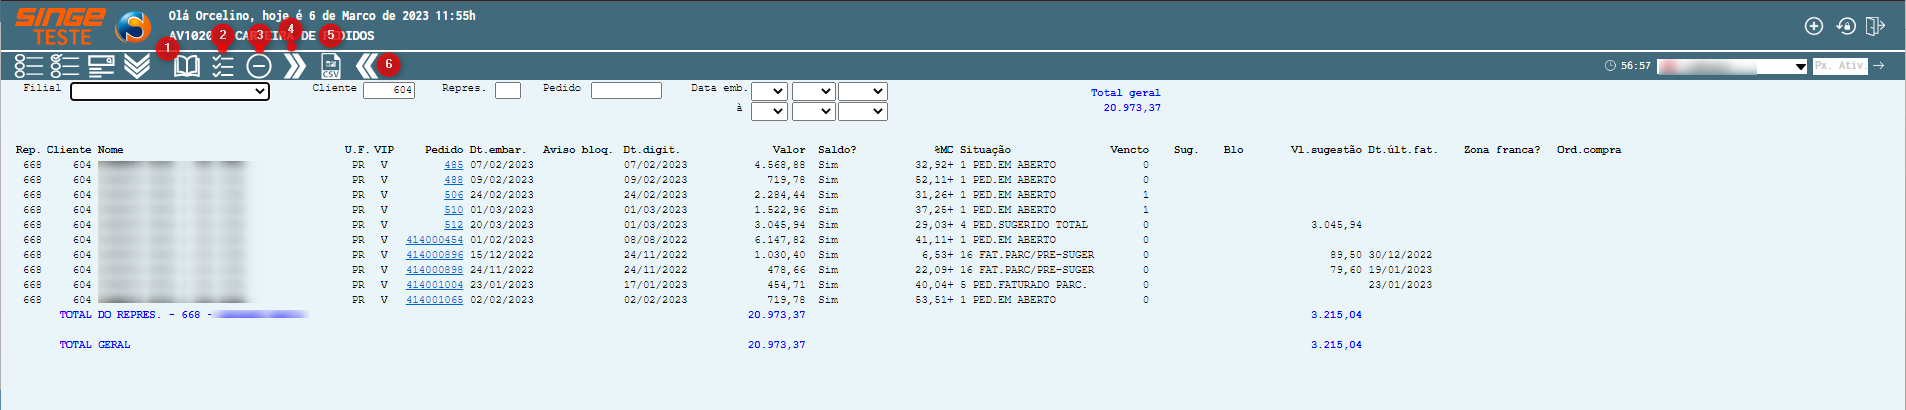This screenshot has width=1906, height=410.
Task: Open the Filial dropdown
Action: point(170,91)
